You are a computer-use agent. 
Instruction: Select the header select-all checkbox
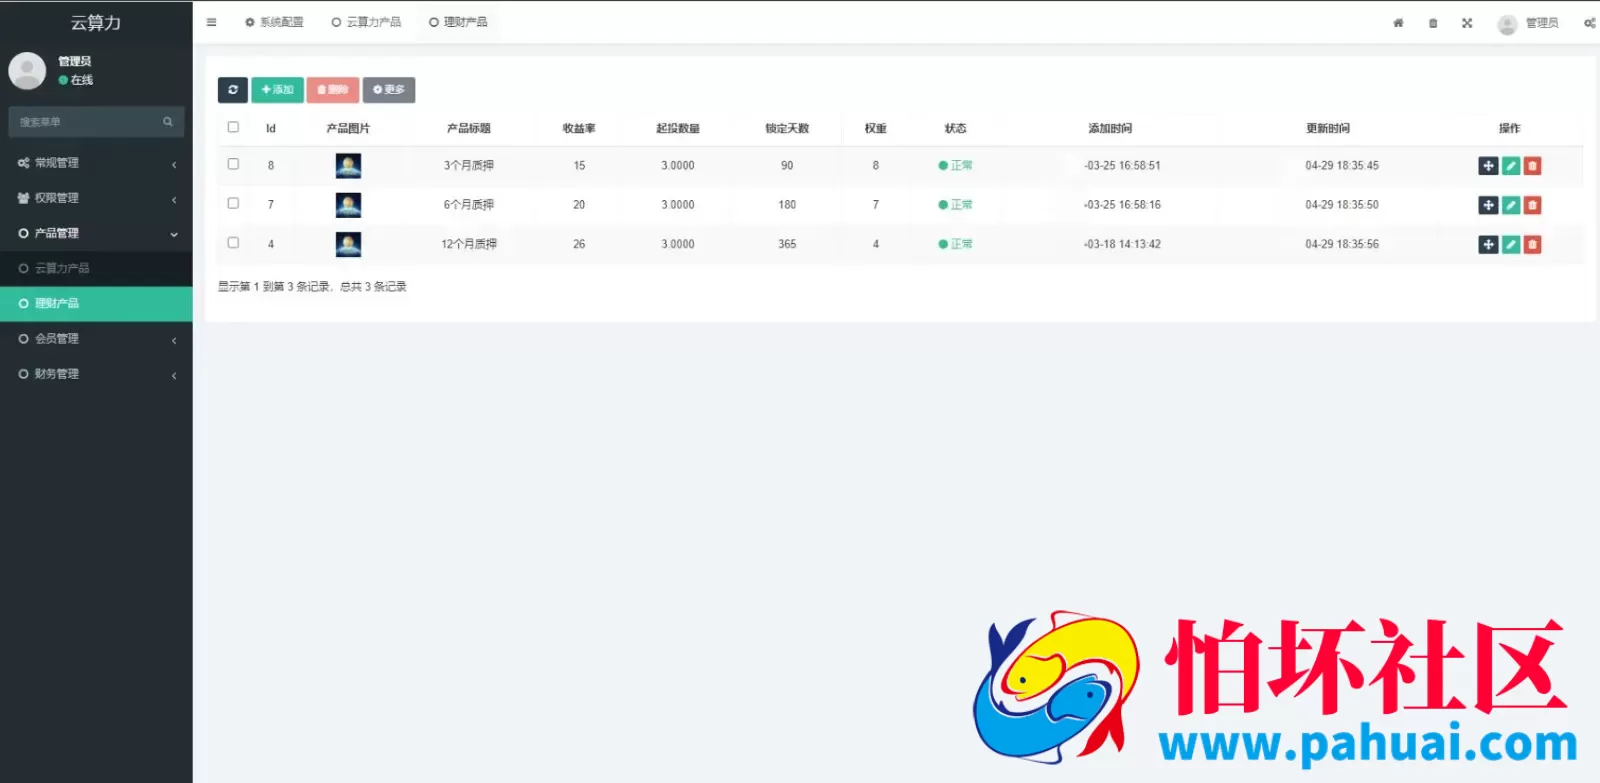233,127
